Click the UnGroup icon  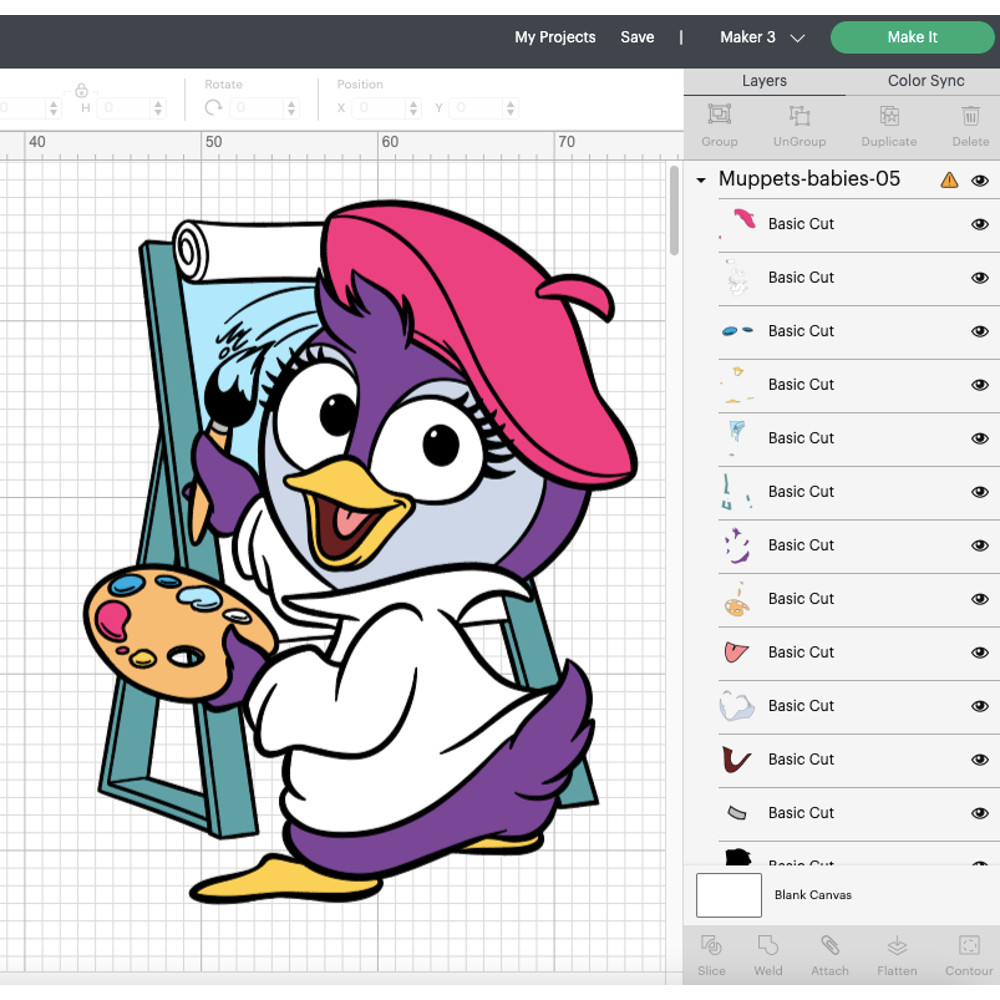799,125
